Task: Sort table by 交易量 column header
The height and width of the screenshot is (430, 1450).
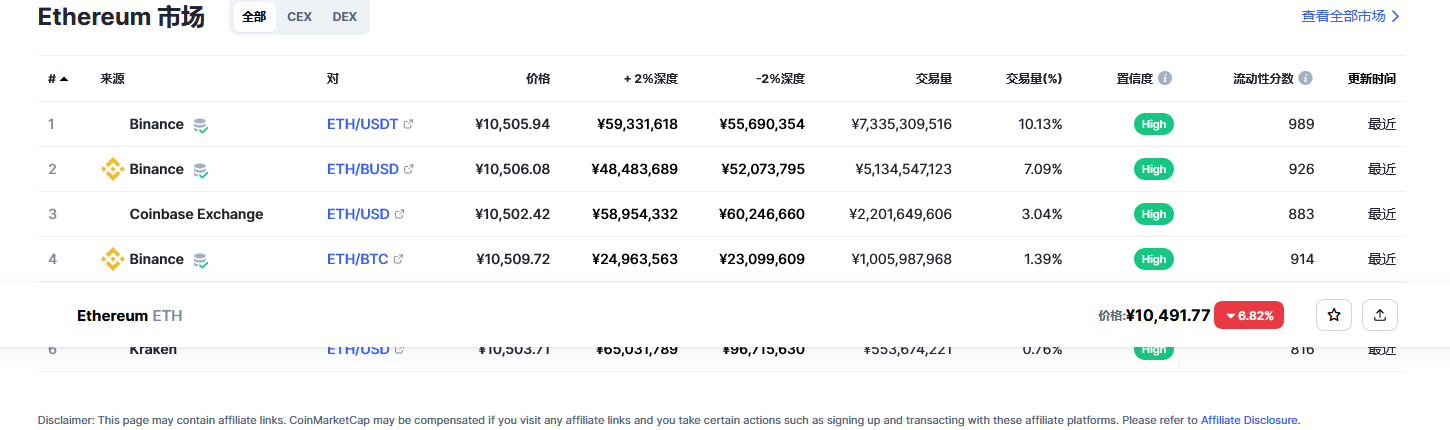Action: point(933,78)
